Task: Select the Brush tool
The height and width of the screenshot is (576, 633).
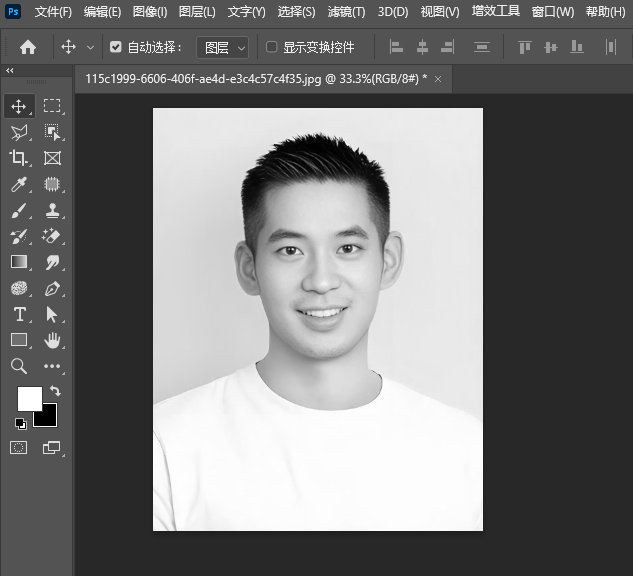Action: [x=19, y=210]
